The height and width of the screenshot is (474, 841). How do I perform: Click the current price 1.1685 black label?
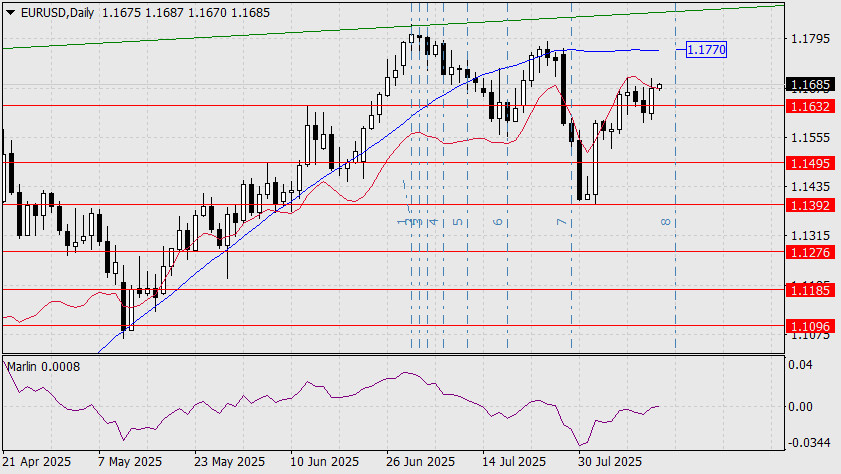point(810,84)
